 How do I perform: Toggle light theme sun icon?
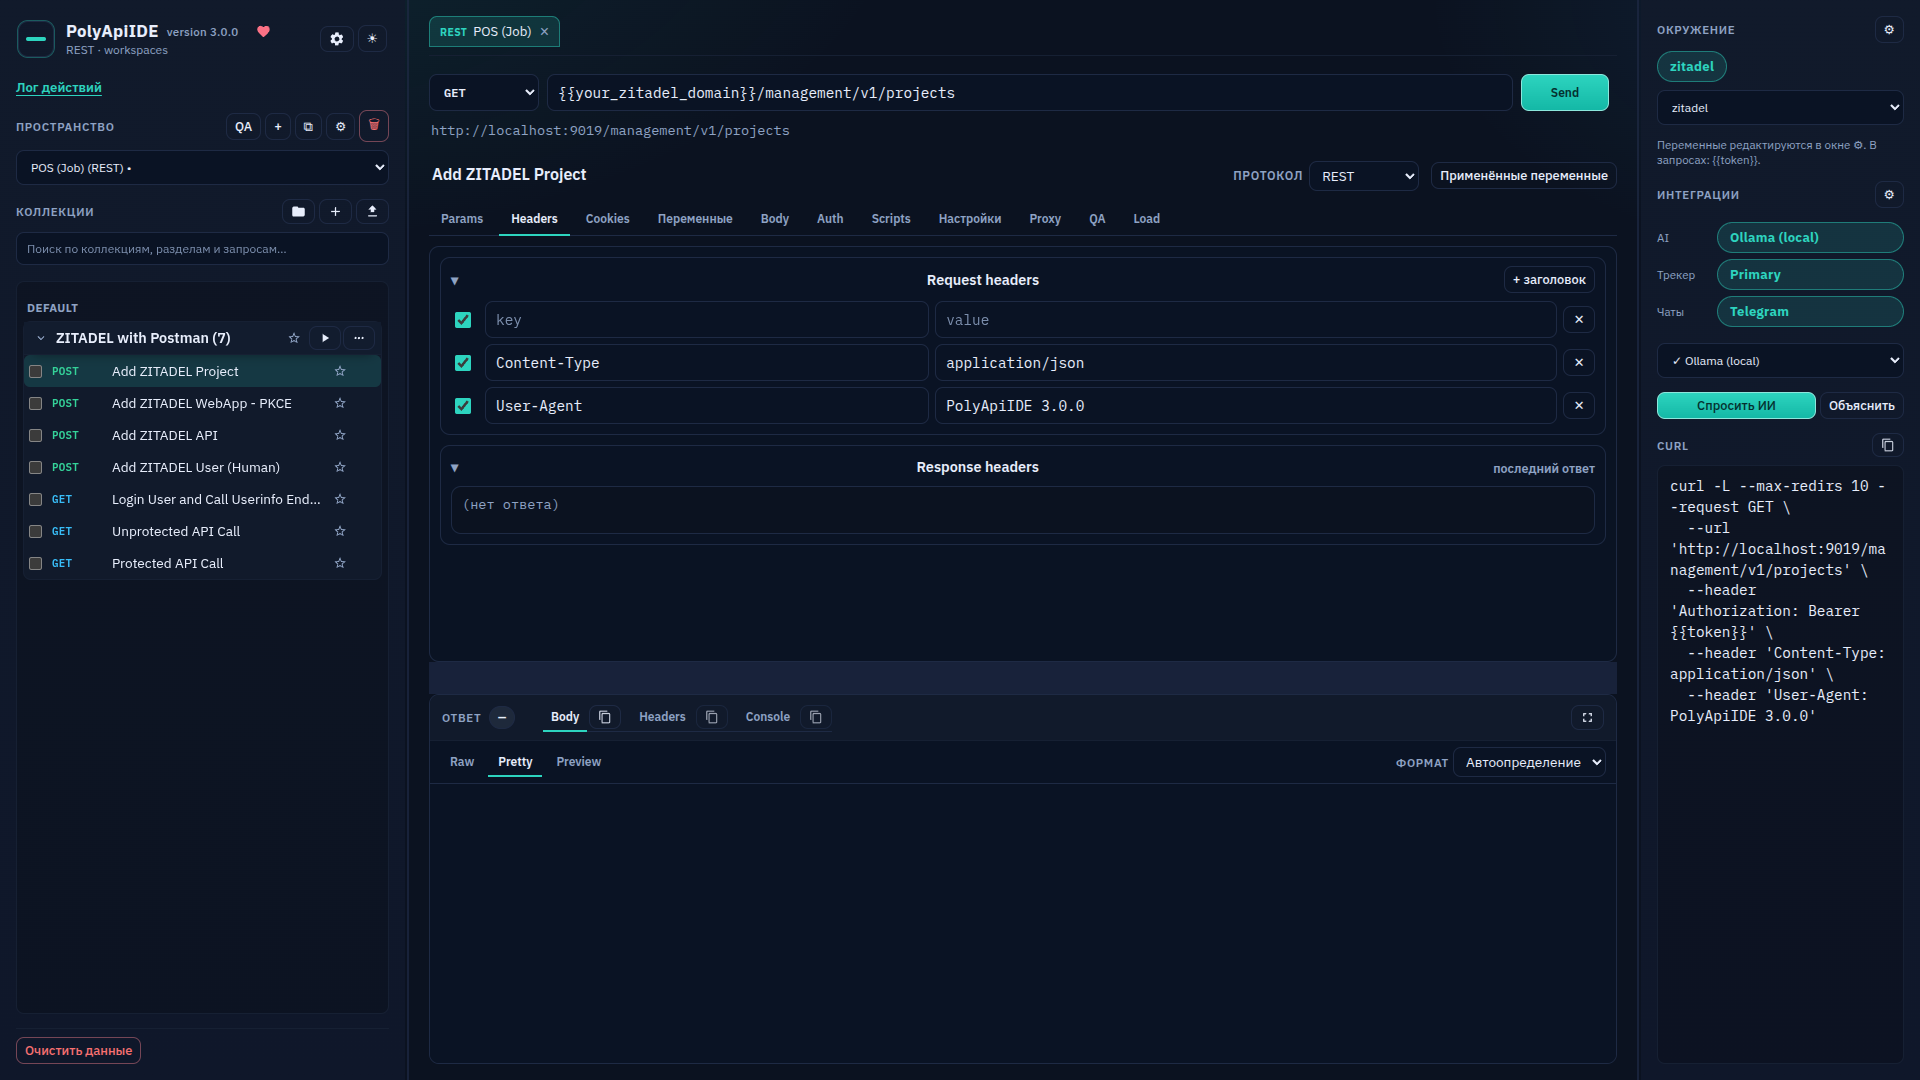pyautogui.click(x=372, y=39)
